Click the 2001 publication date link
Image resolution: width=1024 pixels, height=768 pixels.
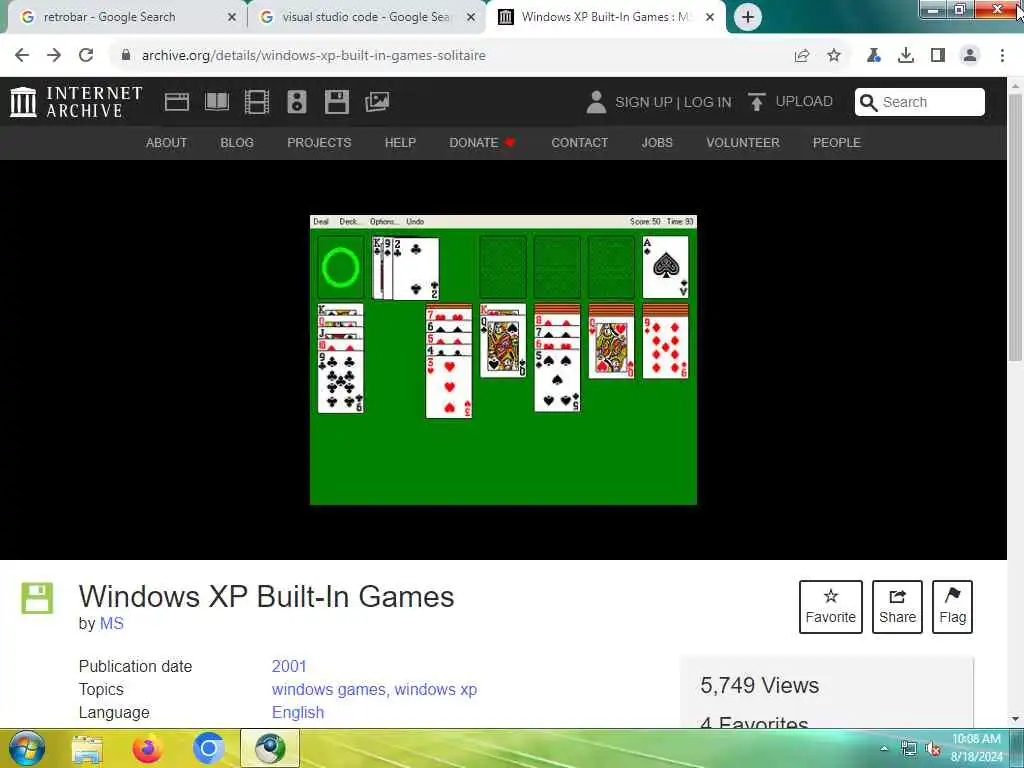(x=289, y=666)
